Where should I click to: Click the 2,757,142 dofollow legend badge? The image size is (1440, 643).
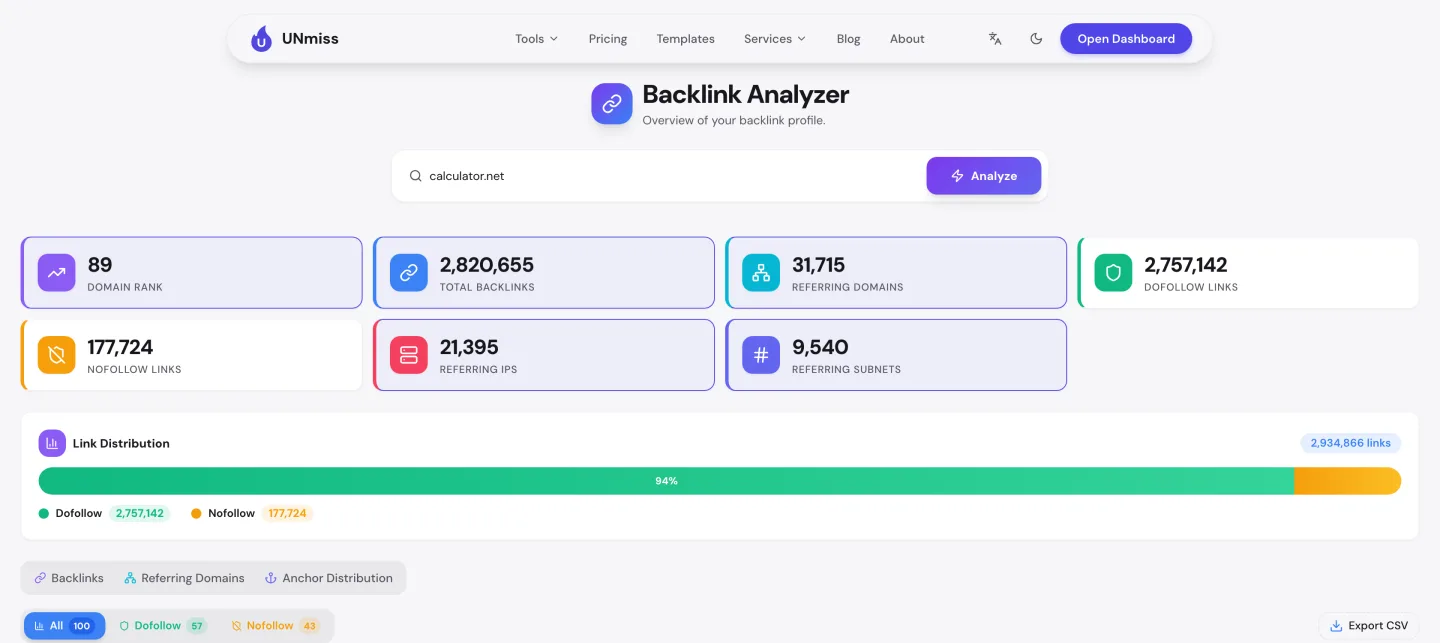pos(140,513)
